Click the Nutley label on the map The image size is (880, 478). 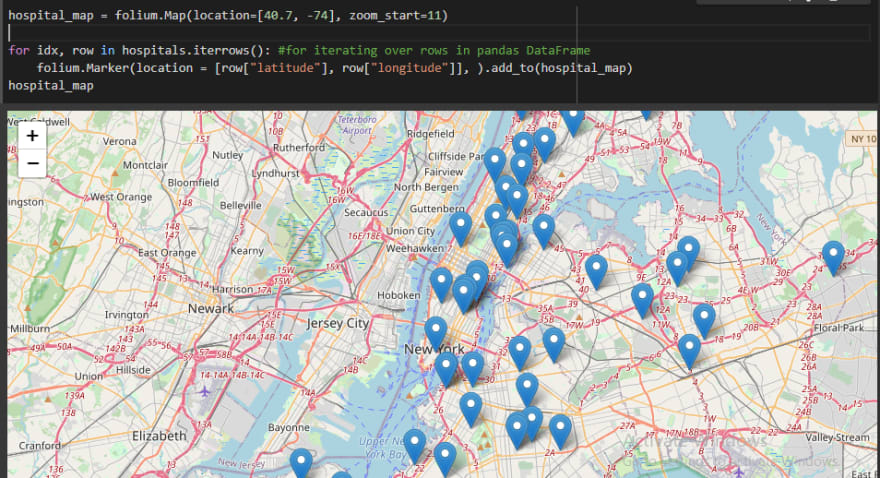tap(227, 155)
